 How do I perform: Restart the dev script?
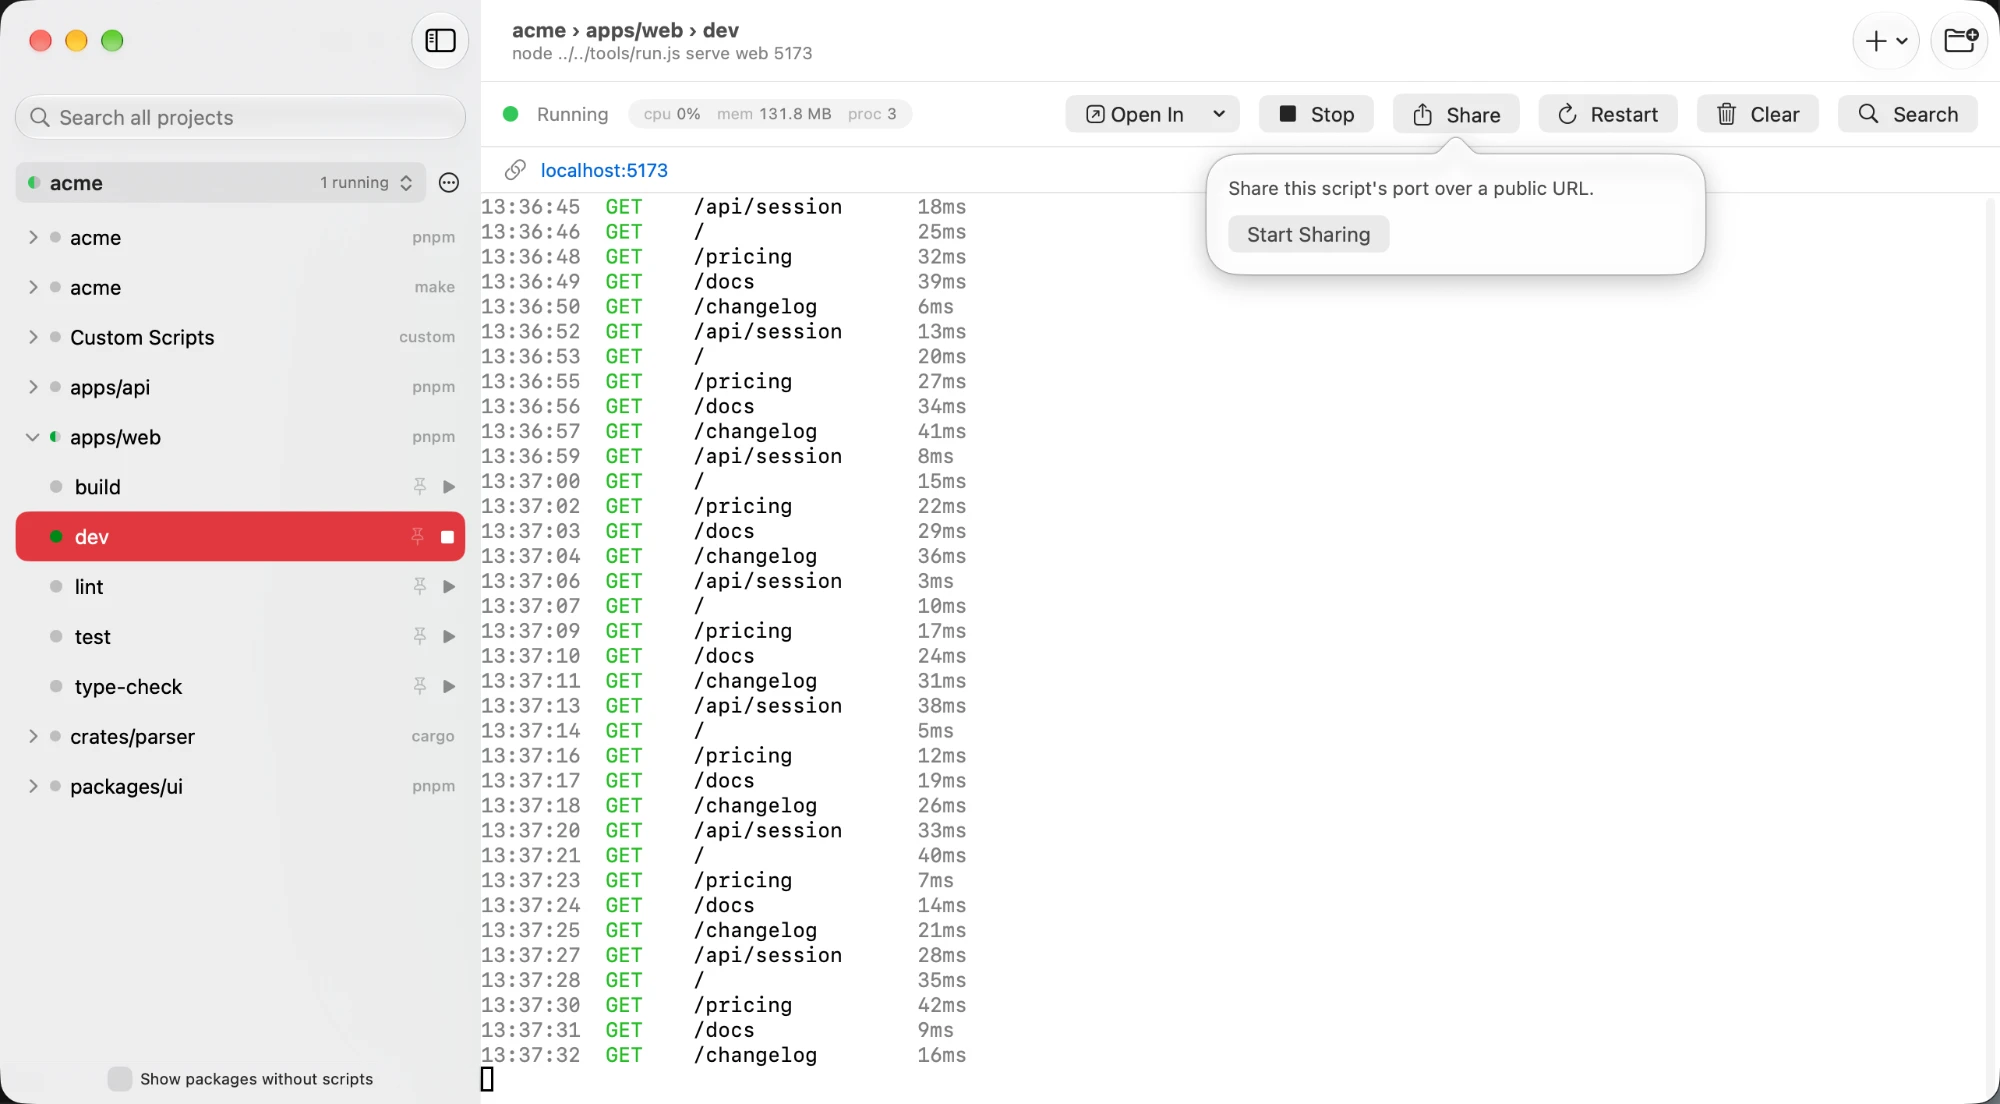[1608, 114]
